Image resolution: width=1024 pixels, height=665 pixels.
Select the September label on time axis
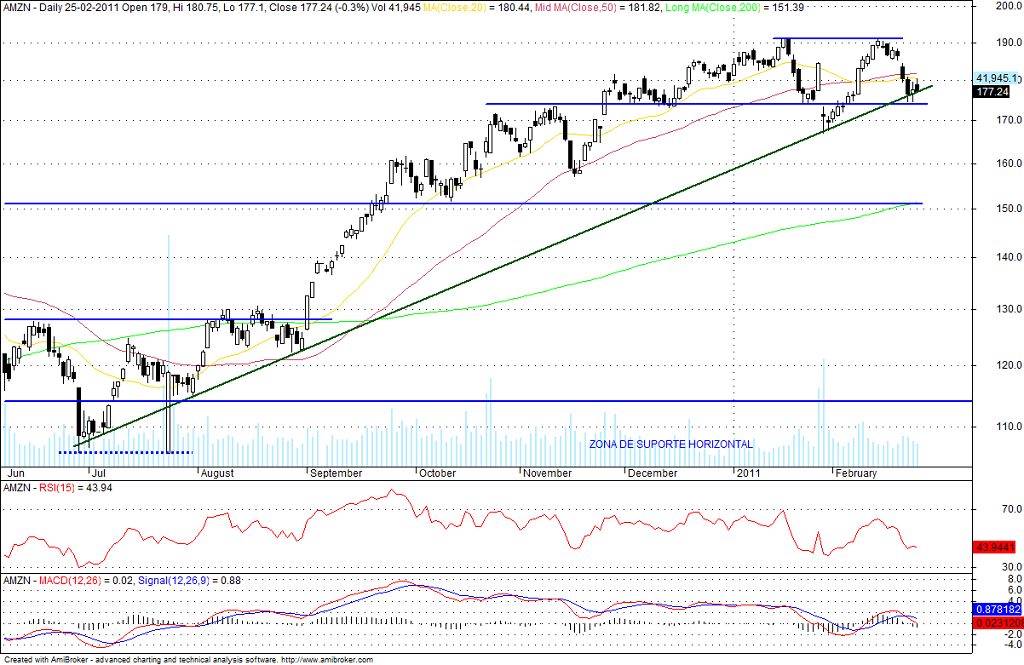pyautogui.click(x=336, y=474)
